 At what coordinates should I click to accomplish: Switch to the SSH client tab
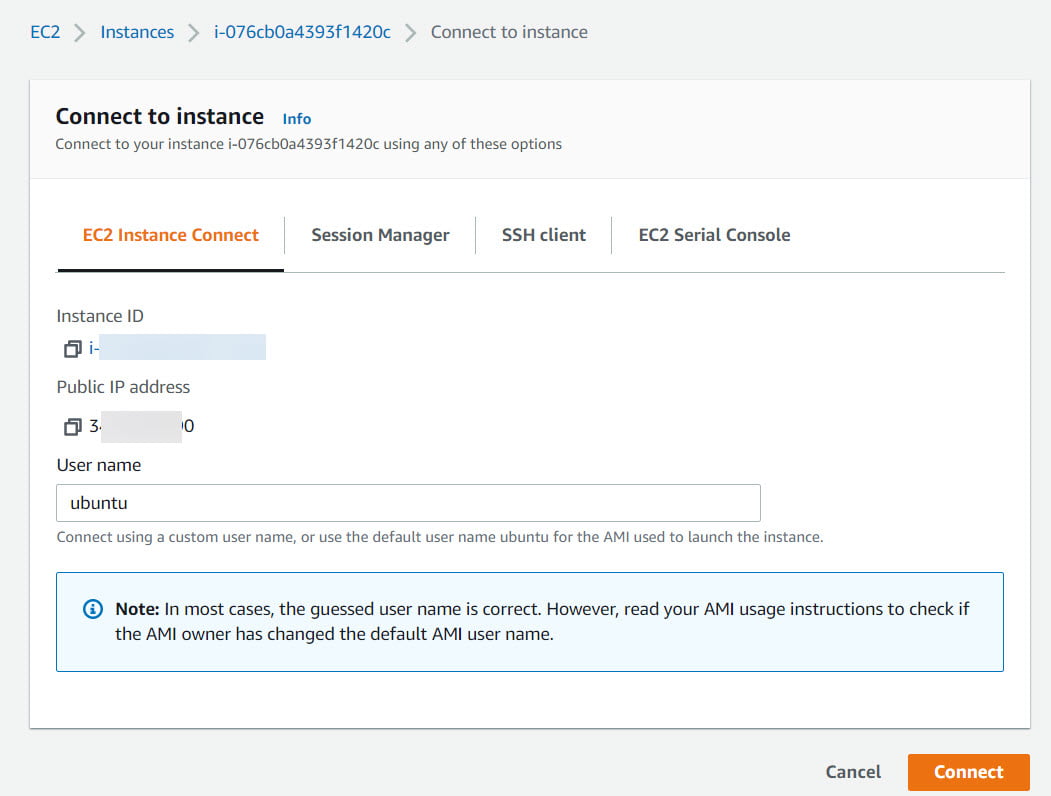point(544,235)
